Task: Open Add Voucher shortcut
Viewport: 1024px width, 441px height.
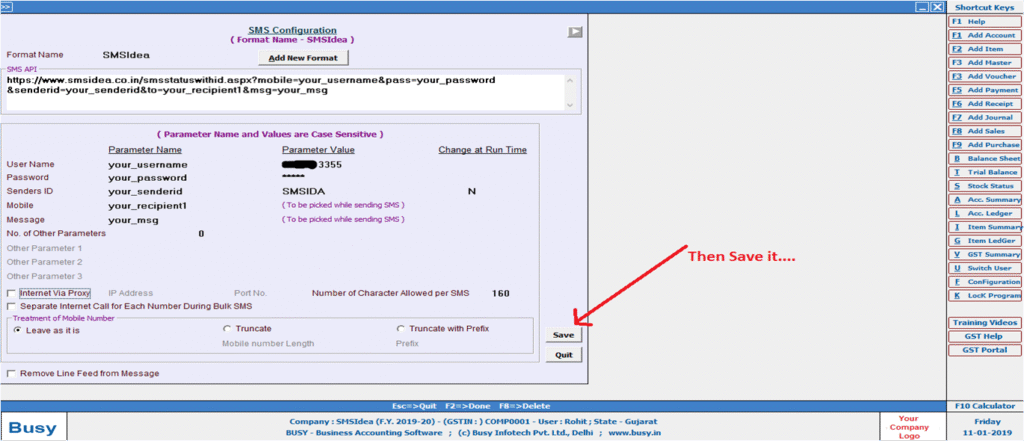Action: pyautogui.click(x=985, y=76)
